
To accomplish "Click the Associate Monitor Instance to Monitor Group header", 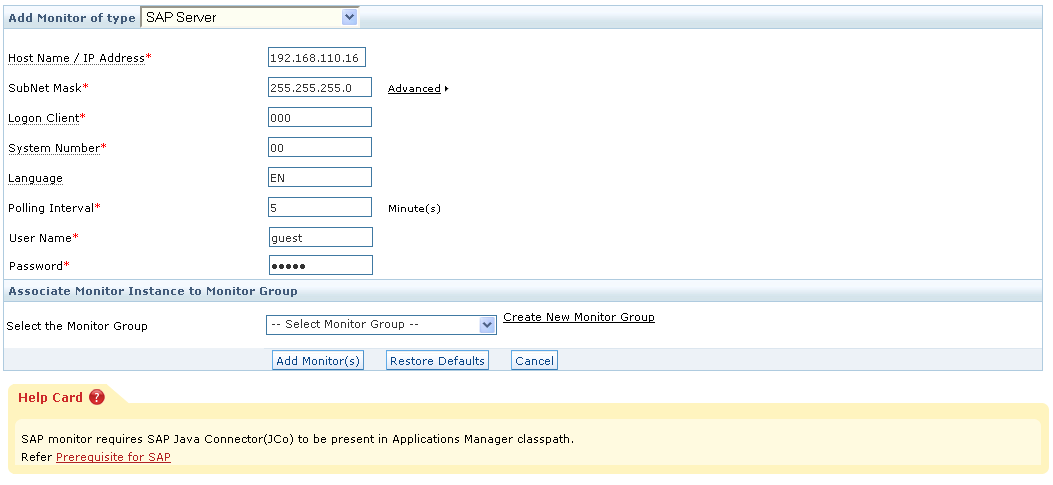I will tap(153, 292).
